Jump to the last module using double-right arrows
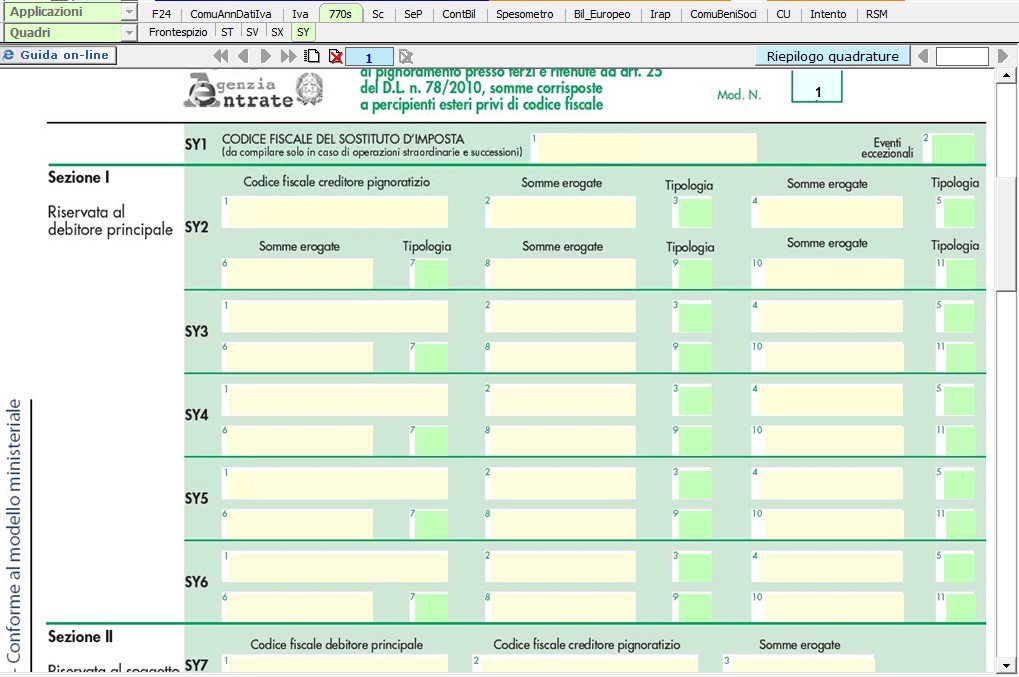This screenshot has width=1019, height=677. 288,57
